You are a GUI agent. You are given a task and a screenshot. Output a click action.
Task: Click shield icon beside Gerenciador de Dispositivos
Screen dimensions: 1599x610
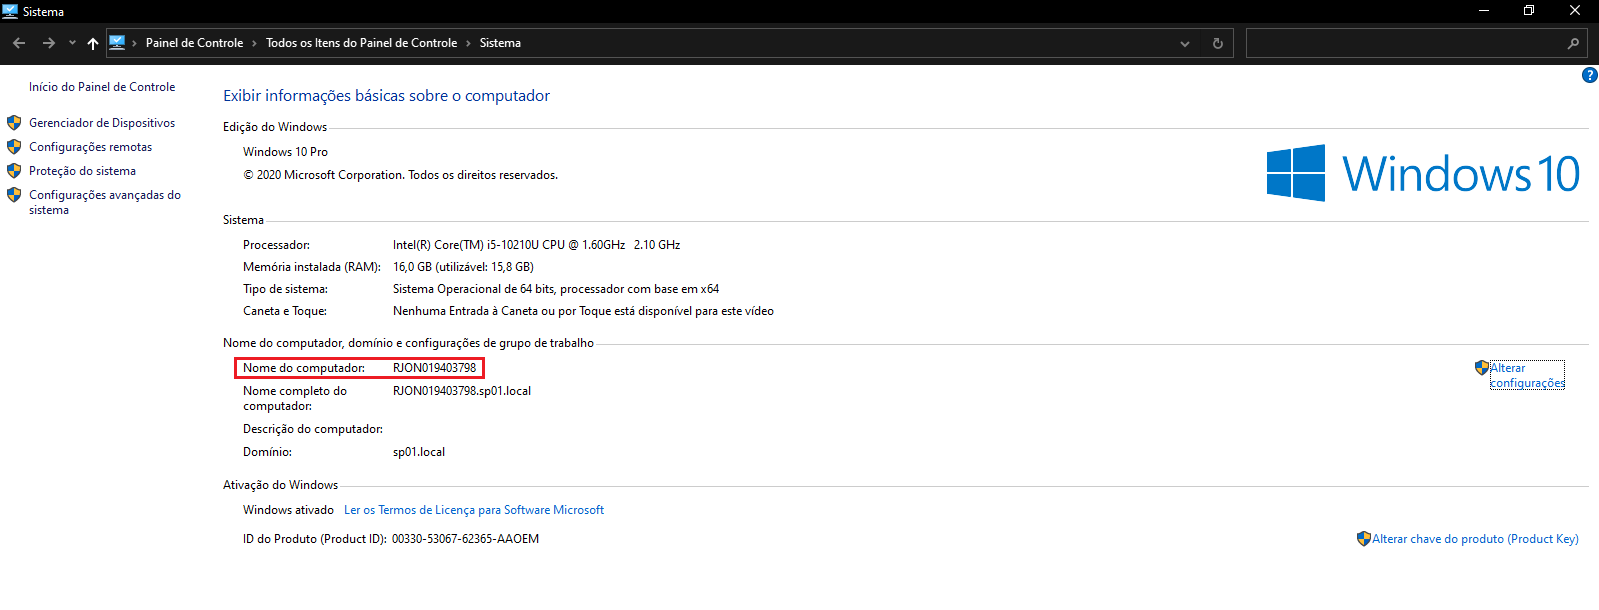[14, 123]
